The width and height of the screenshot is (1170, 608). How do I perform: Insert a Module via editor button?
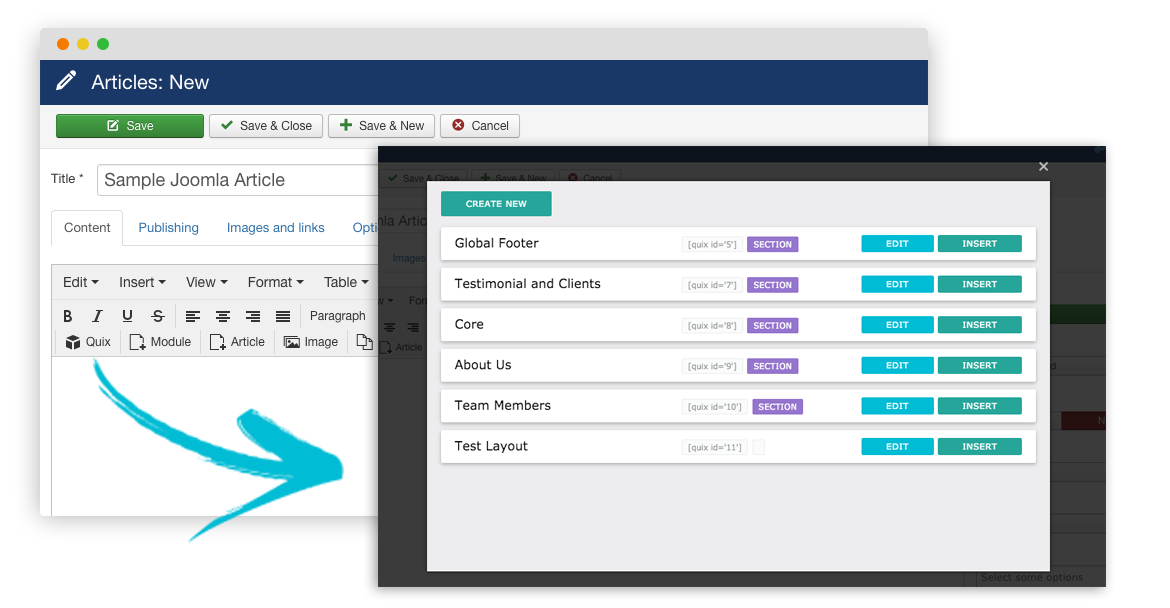coord(160,342)
